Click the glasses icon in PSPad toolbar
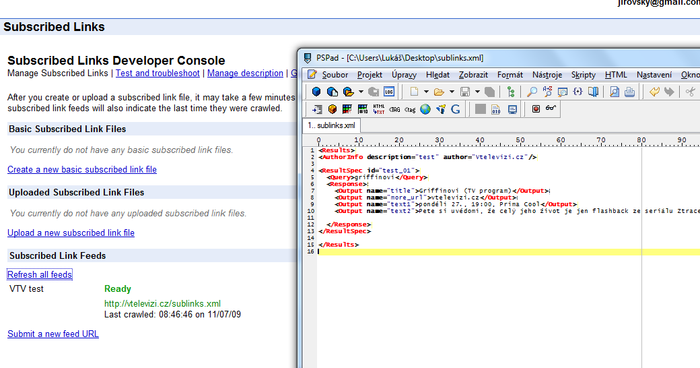The height and width of the screenshot is (368, 700). click(x=551, y=109)
